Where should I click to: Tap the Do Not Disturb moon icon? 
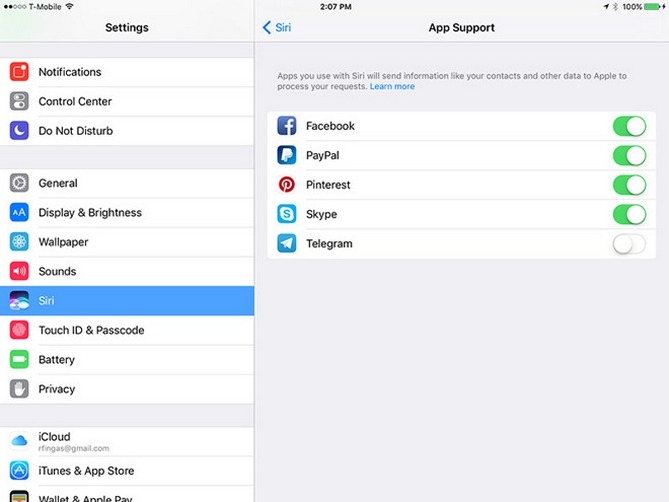tap(19, 131)
